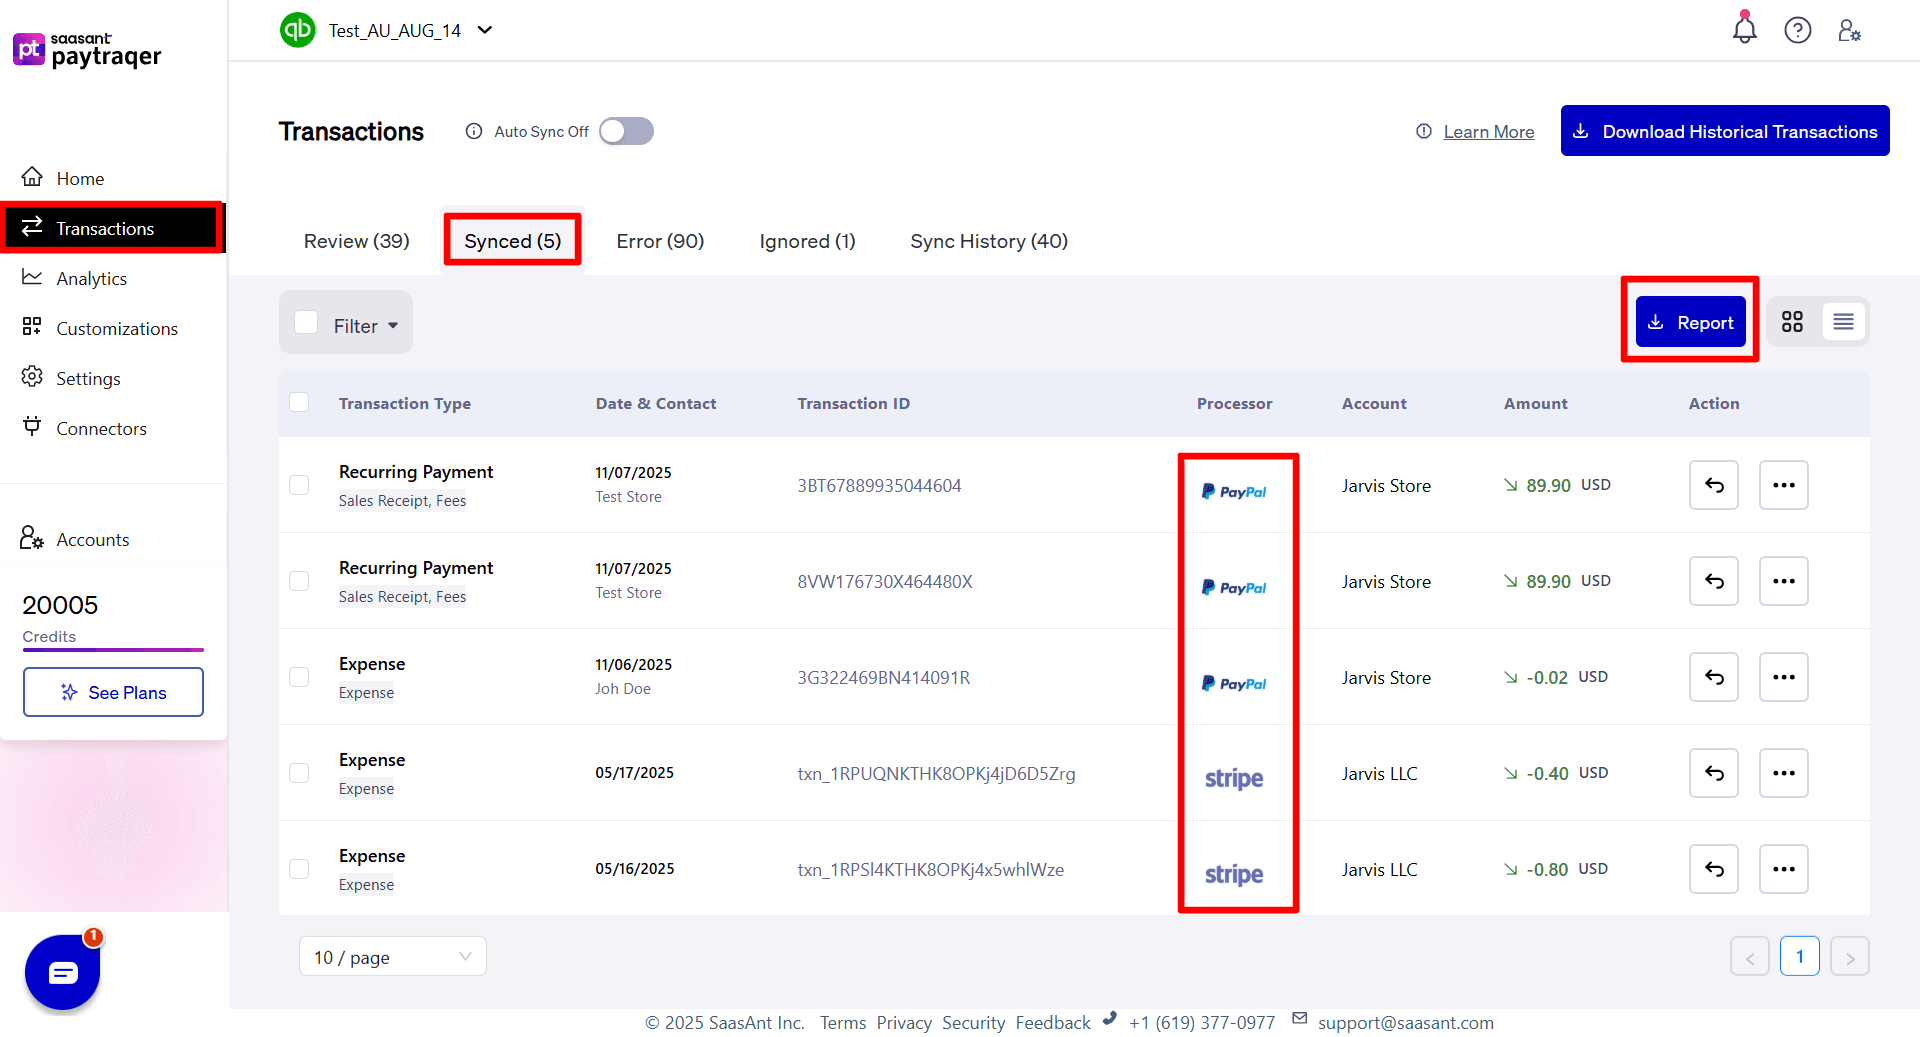Enable the Auto Sync toggle

[x=626, y=131]
